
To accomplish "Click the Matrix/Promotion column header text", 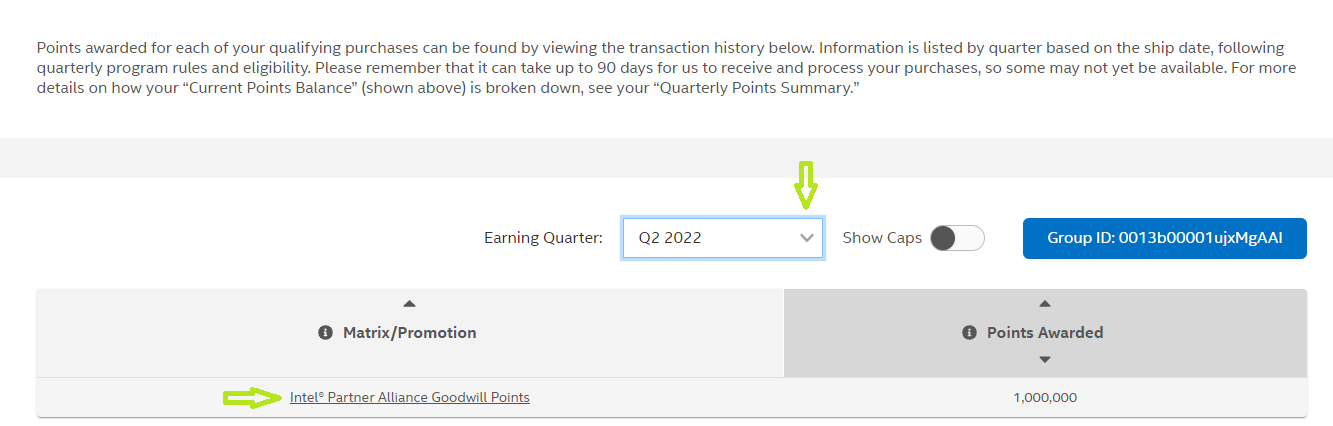I will point(409,333).
